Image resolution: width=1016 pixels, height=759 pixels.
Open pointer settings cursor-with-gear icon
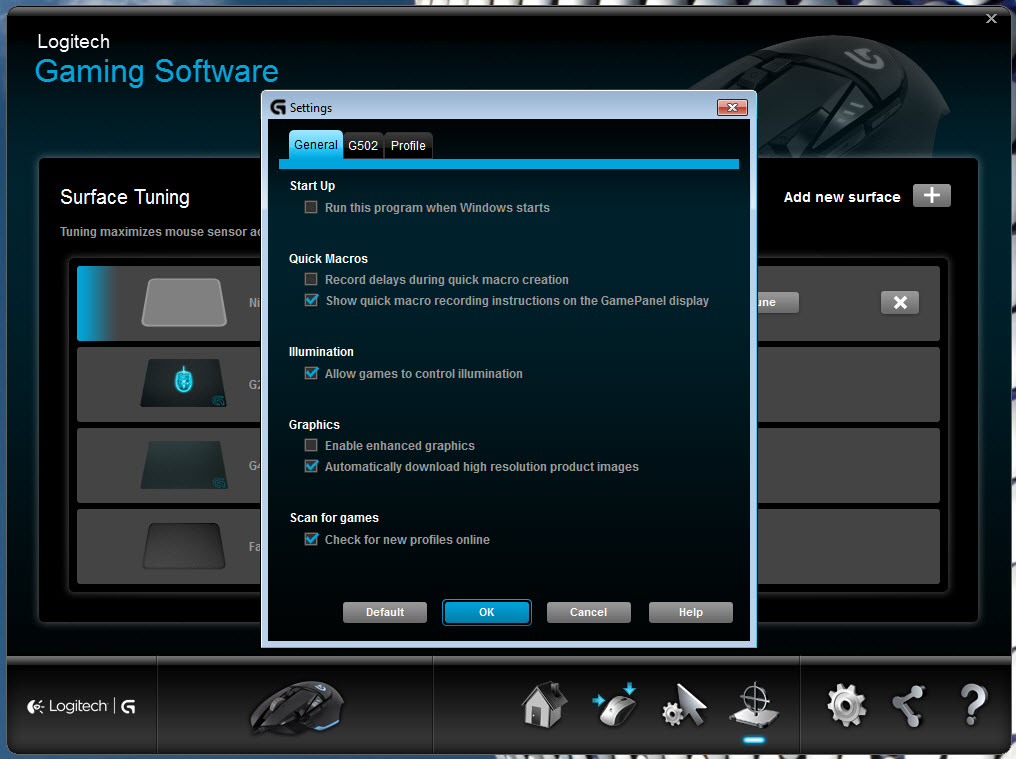pos(684,705)
